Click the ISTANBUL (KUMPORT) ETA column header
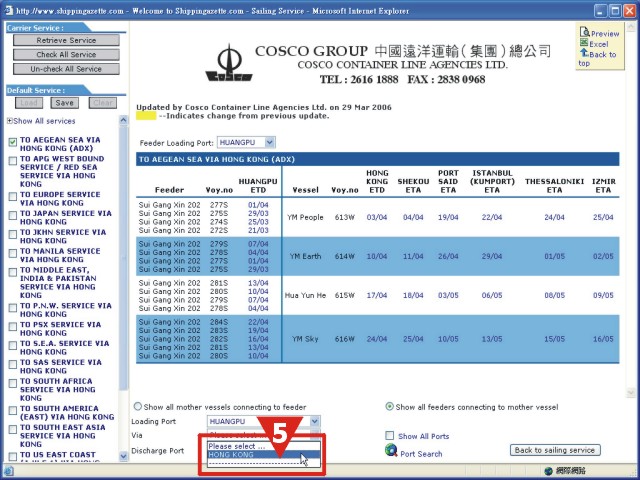This screenshot has height=480, width=640. (x=492, y=181)
